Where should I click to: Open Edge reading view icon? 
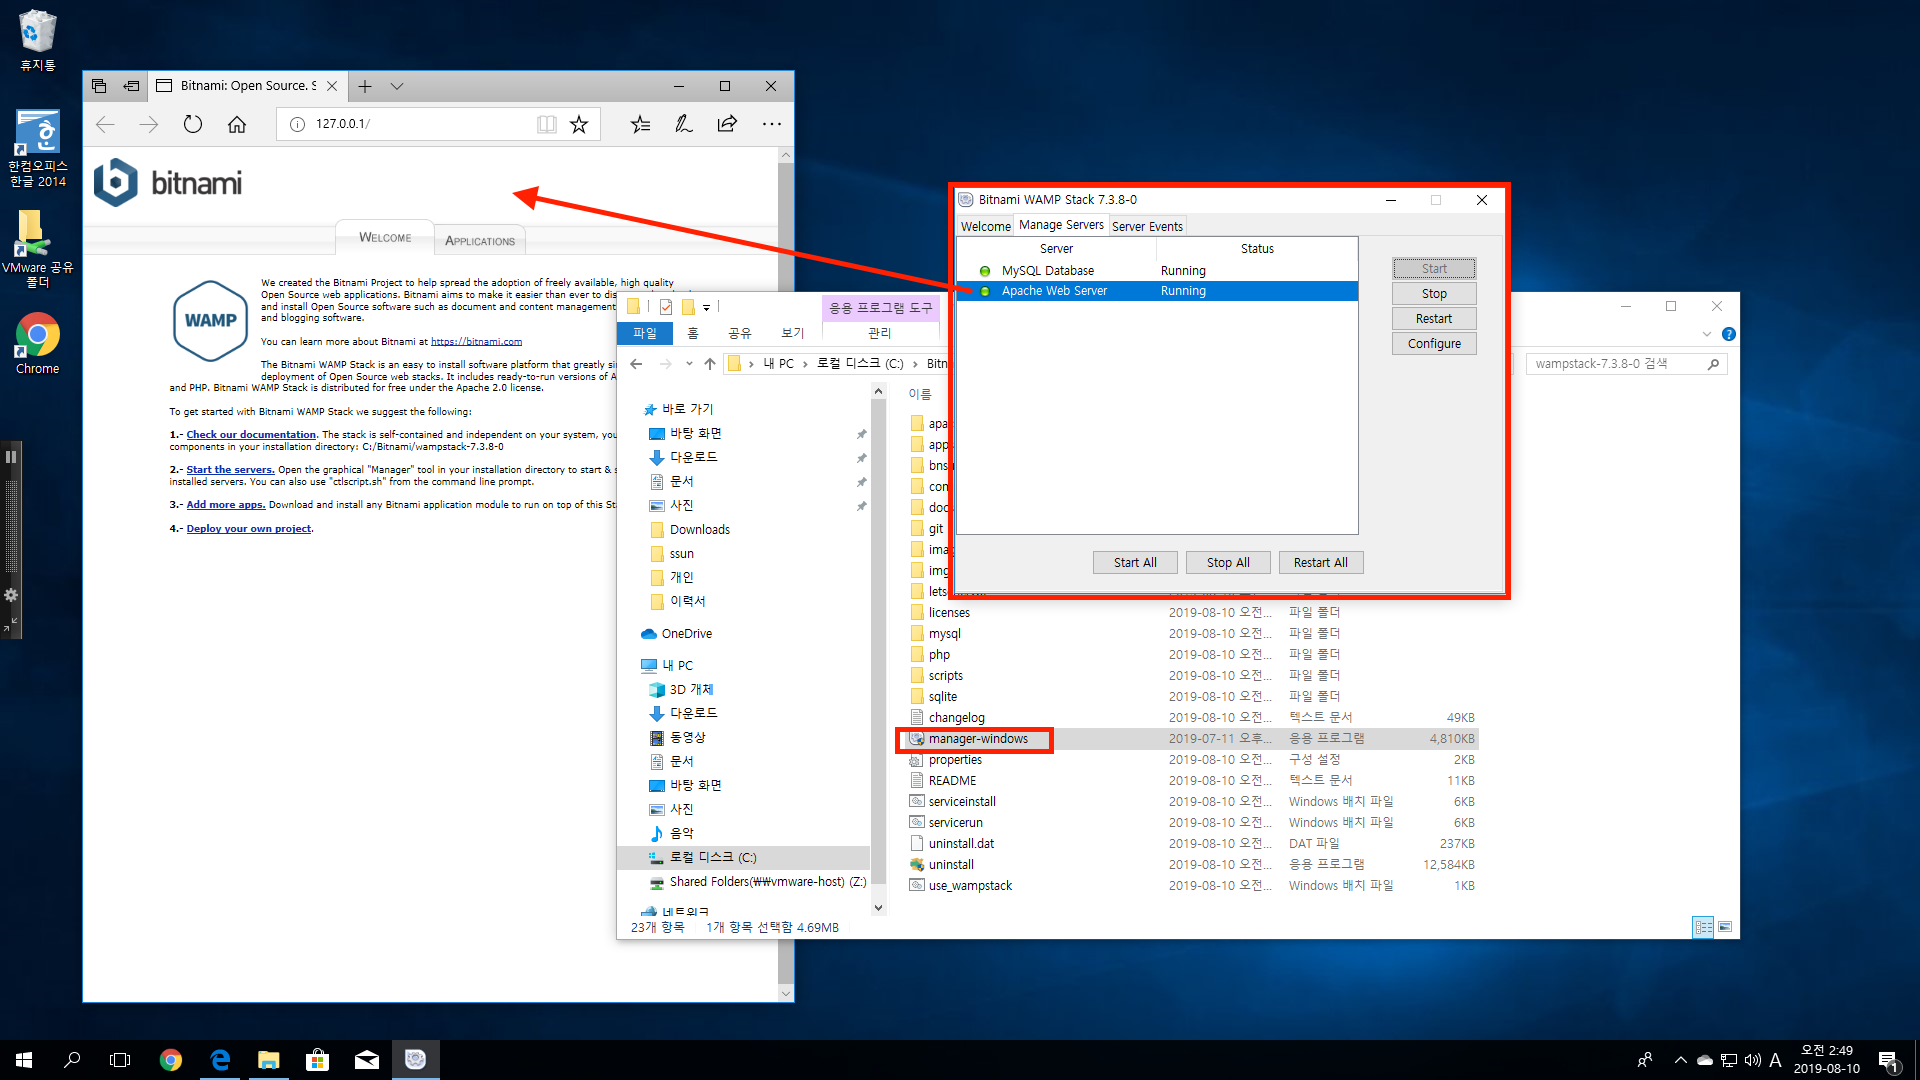click(546, 124)
